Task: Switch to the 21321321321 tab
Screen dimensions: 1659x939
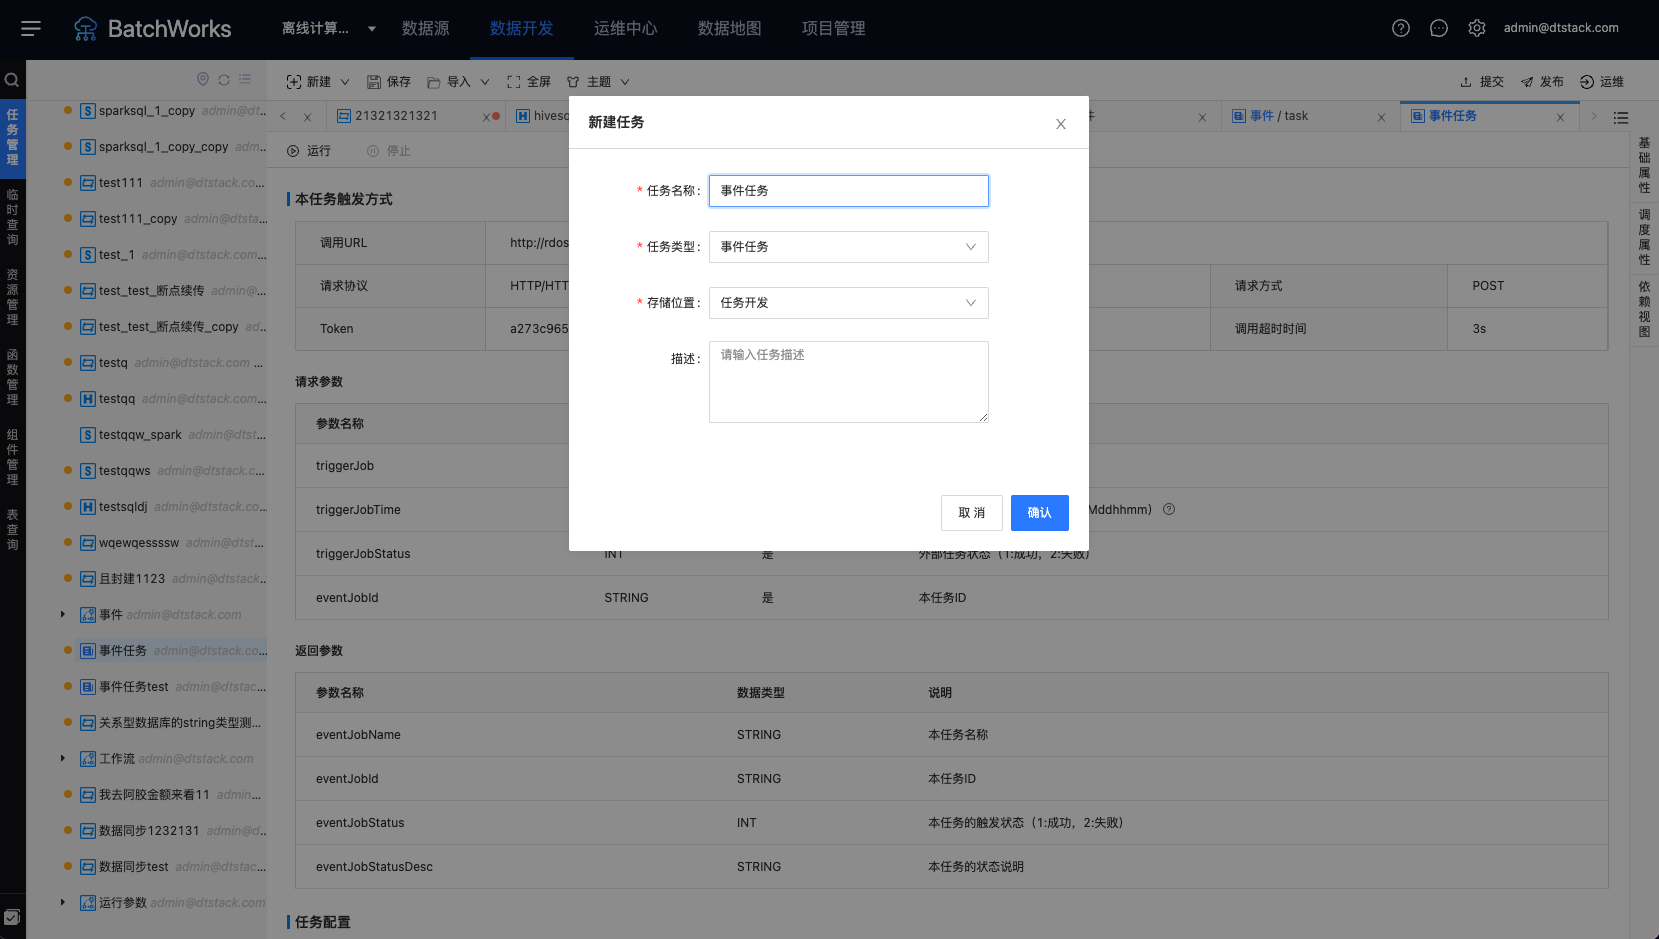Action: click(x=396, y=116)
